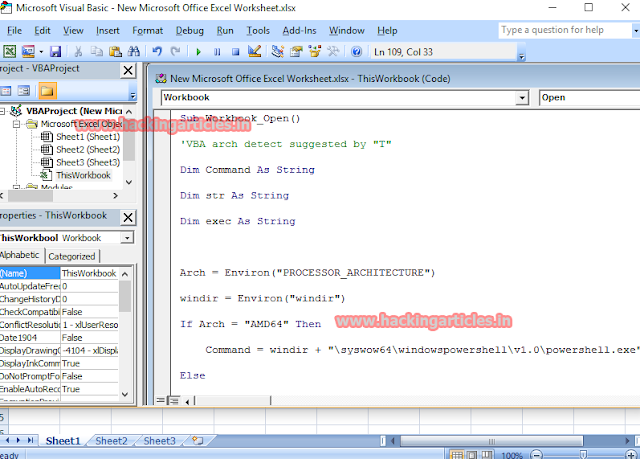Open the ThisWorkbook Workbook properties dropdown

point(127,238)
